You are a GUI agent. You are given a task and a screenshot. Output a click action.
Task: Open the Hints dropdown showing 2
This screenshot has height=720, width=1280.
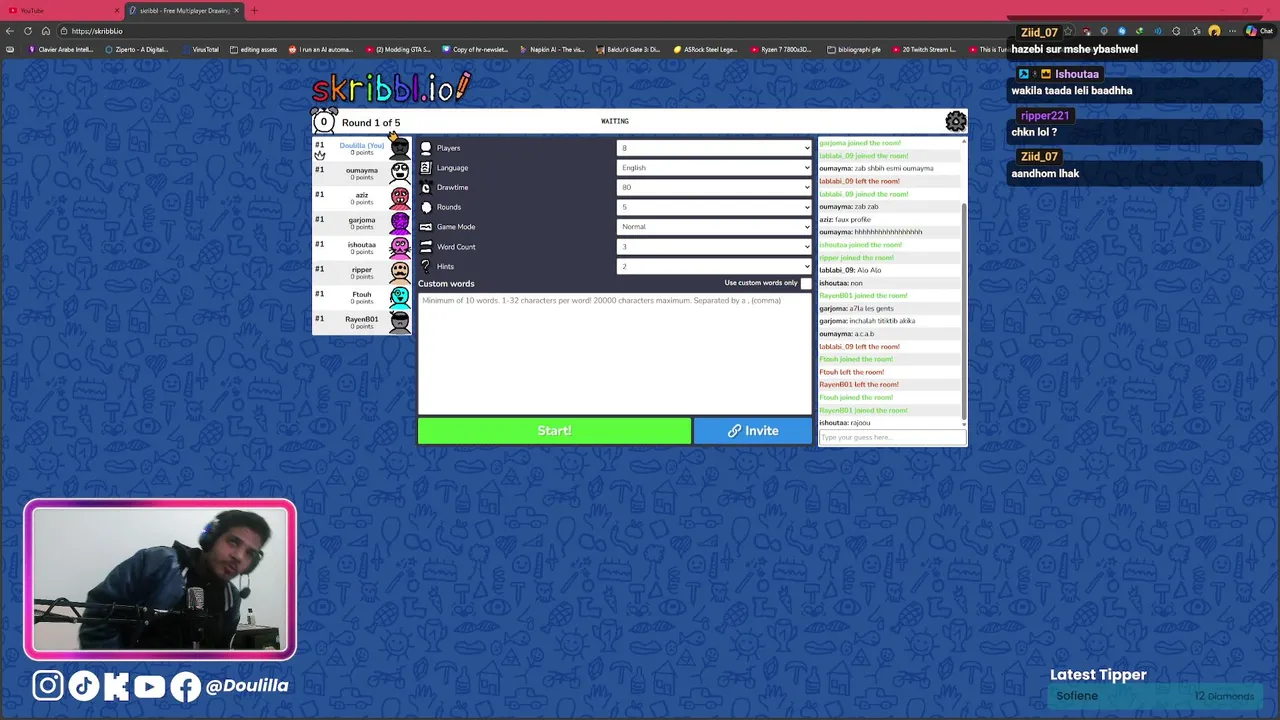click(x=714, y=266)
